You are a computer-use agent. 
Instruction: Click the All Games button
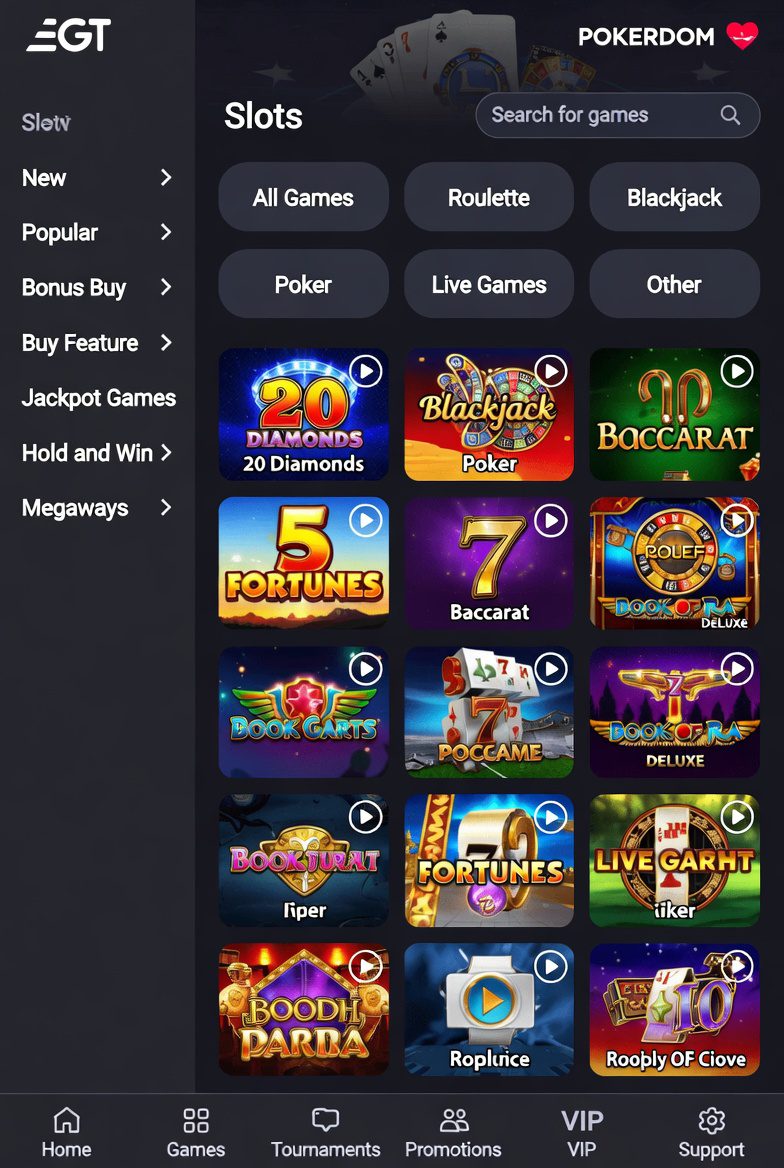[303, 197]
